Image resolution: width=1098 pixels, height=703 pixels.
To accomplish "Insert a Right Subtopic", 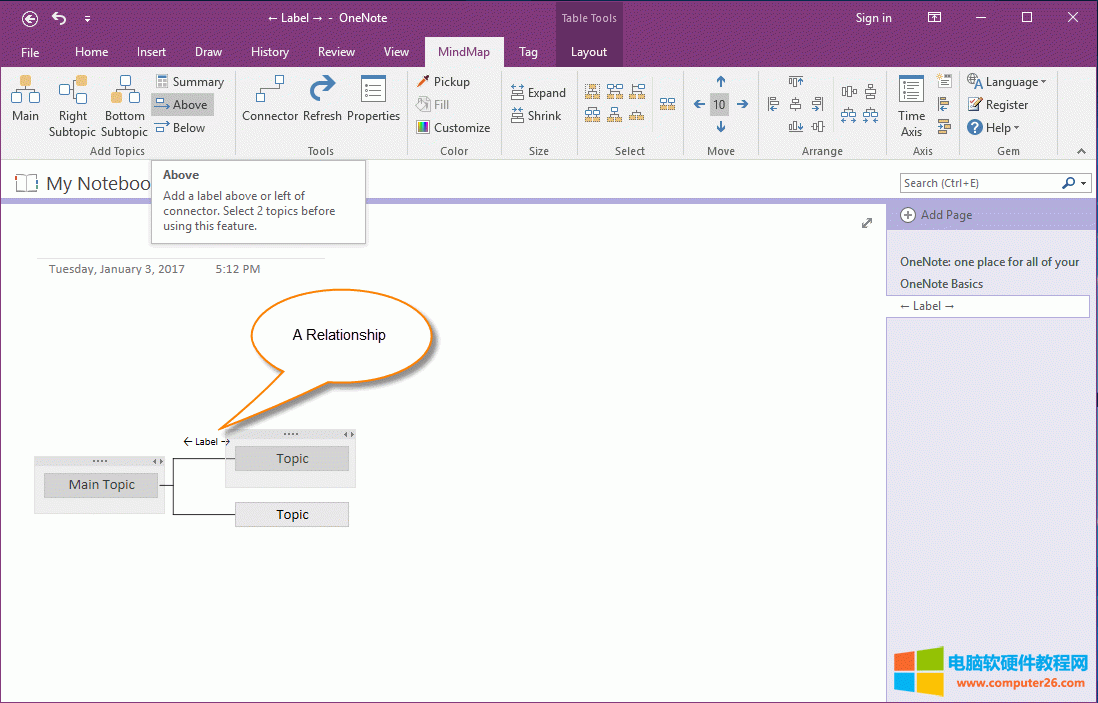I will pos(72,105).
